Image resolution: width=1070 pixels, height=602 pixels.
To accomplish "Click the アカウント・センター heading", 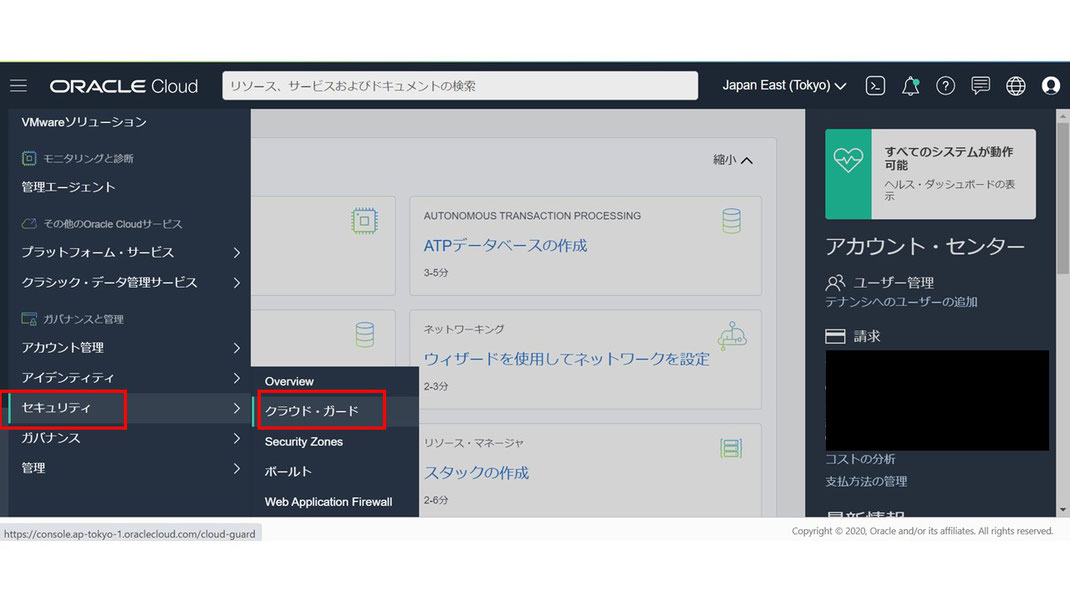I will coord(925,246).
